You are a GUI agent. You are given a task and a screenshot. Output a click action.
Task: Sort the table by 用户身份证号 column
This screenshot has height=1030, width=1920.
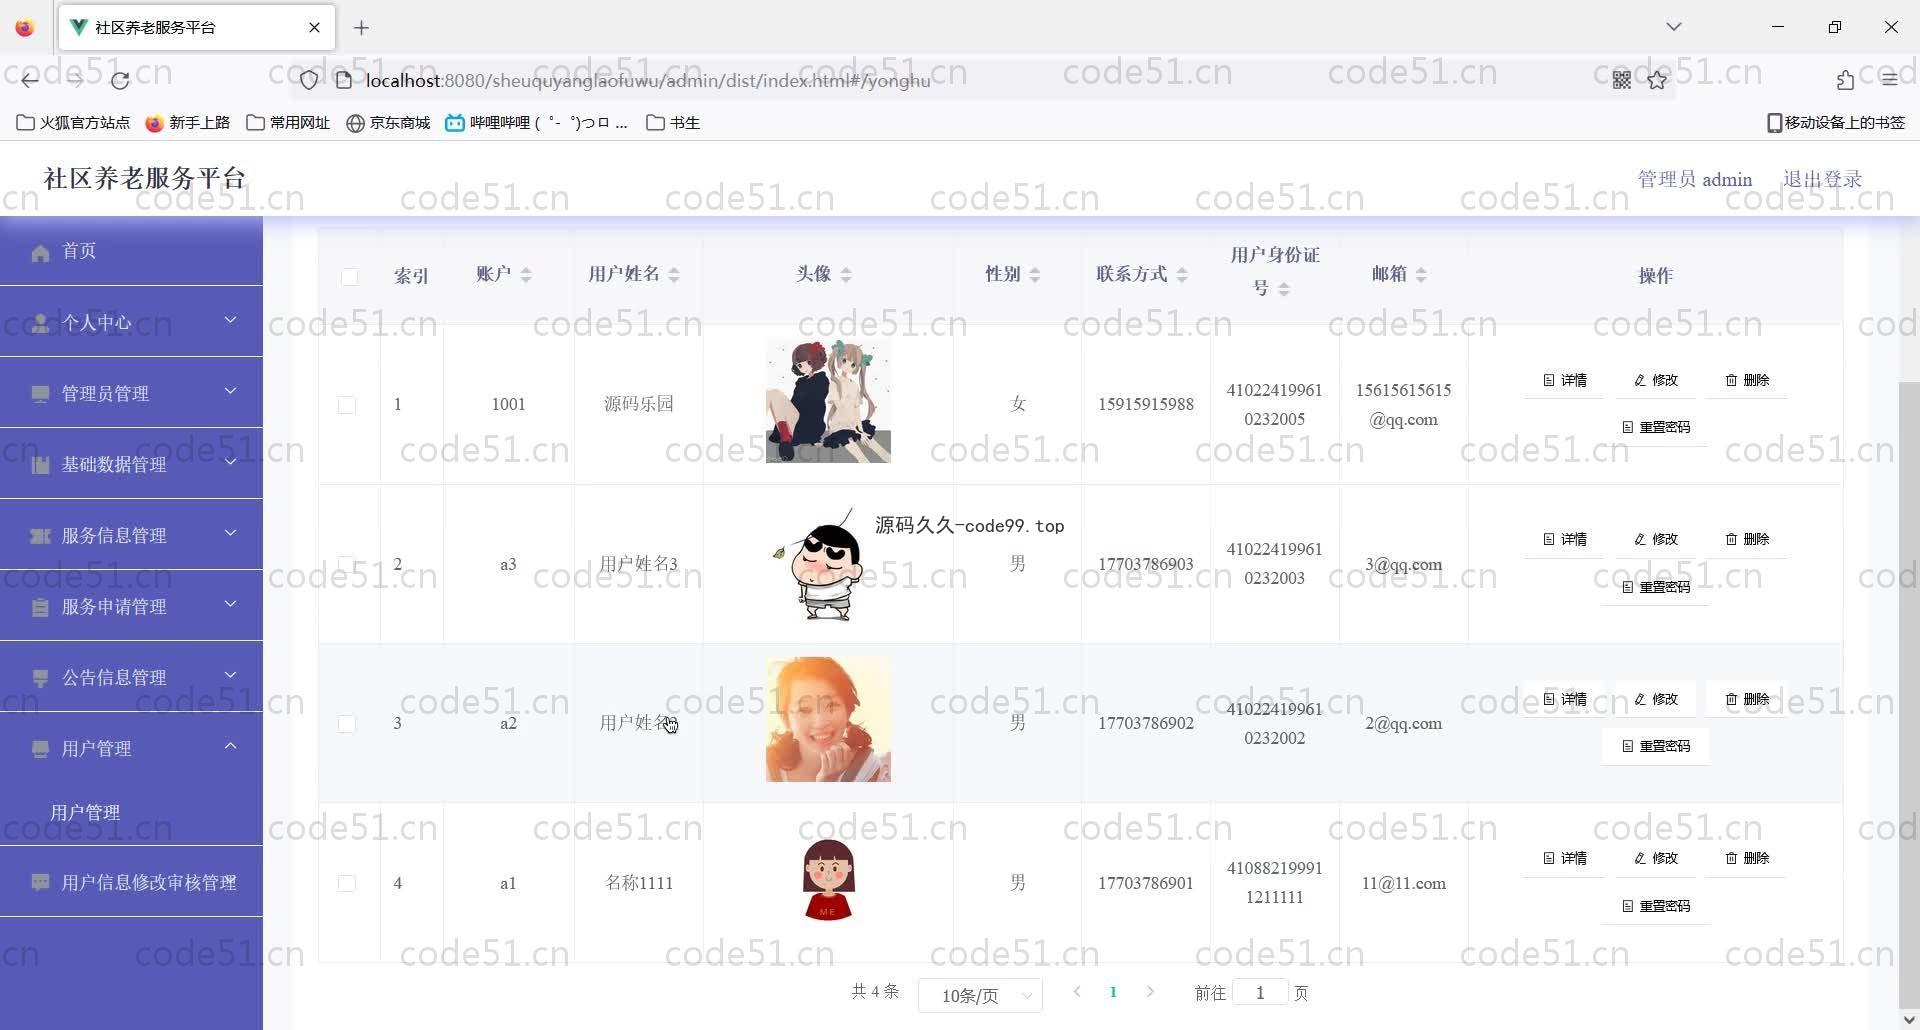point(1284,289)
